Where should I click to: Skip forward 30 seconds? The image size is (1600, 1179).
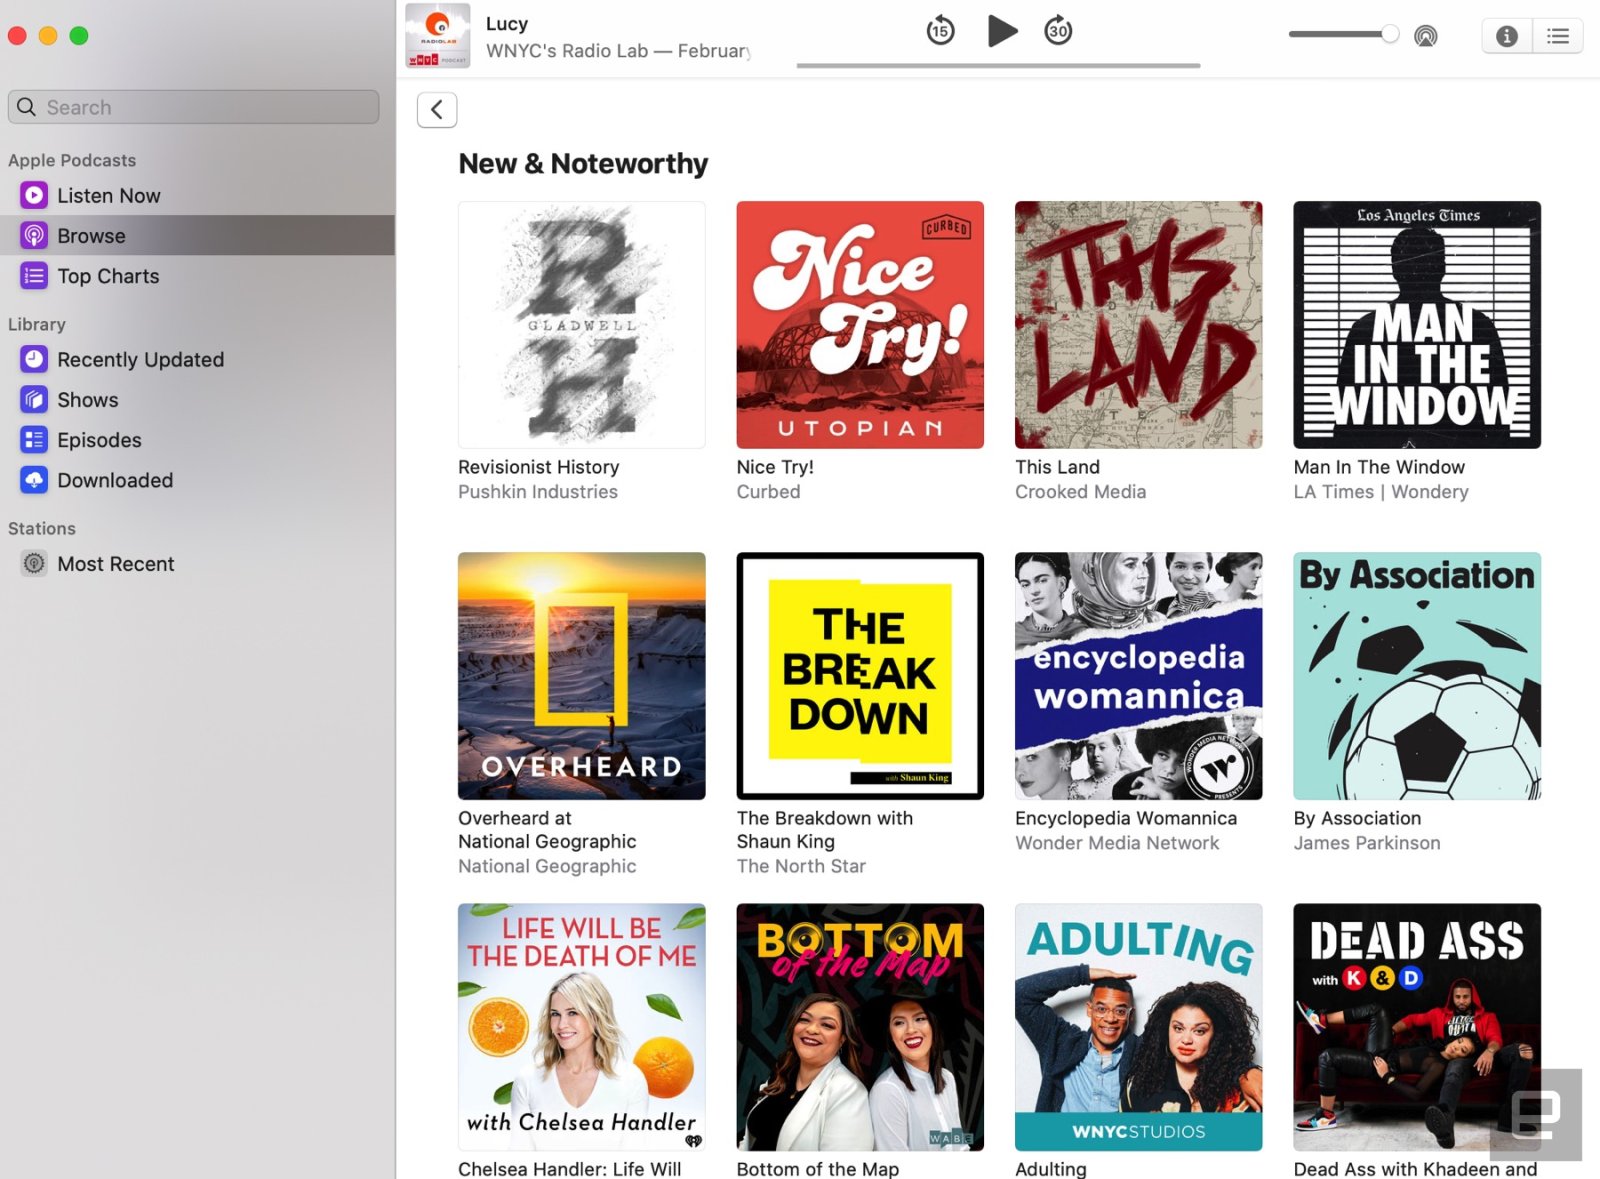click(1058, 31)
